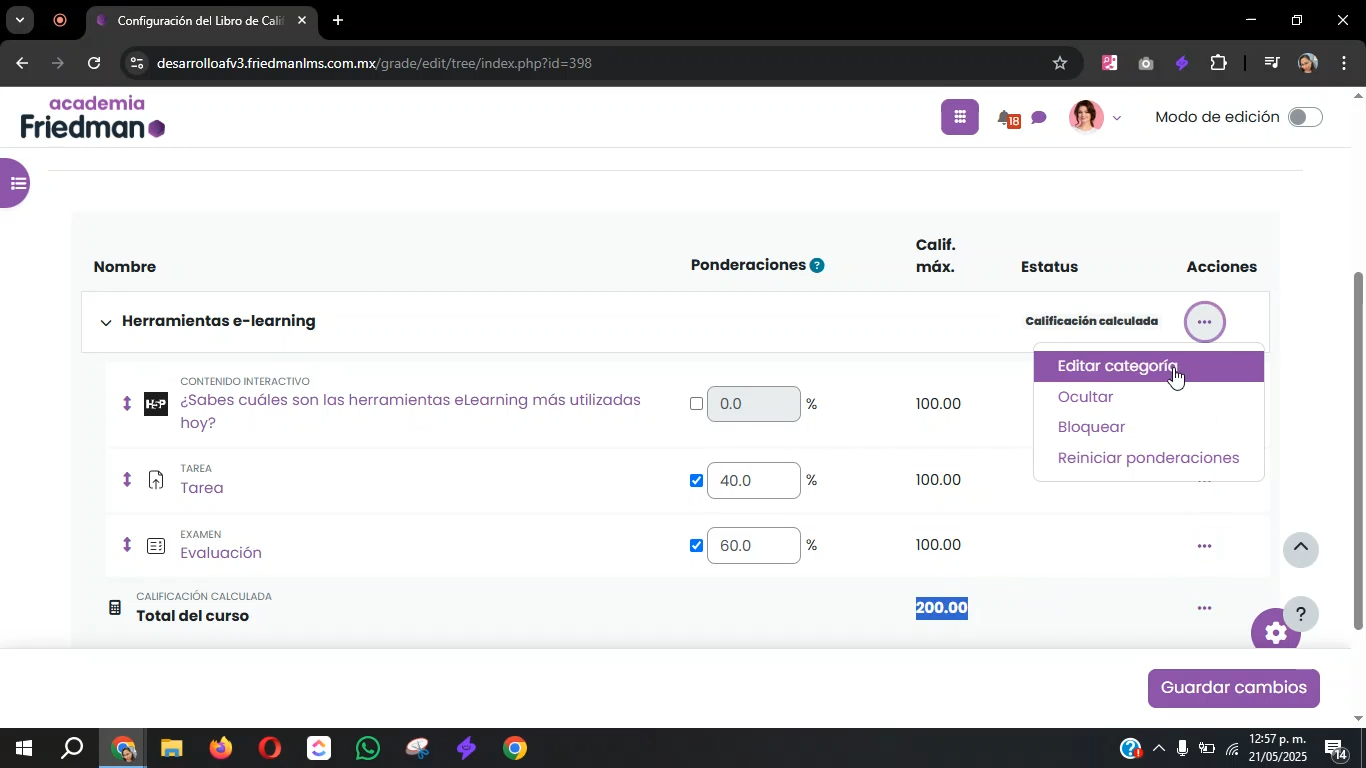Open Windows search from the taskbar
The width and height of the screenshot is (1366, 768).
click(x=72, y=748)
